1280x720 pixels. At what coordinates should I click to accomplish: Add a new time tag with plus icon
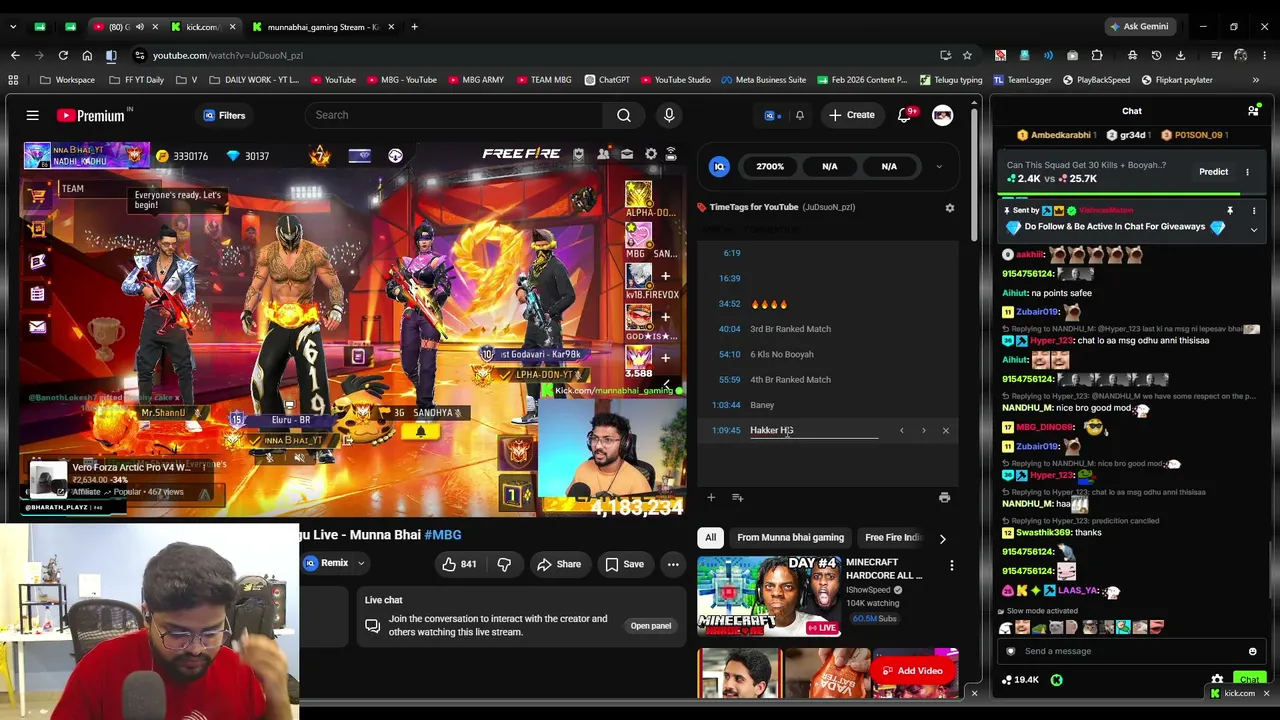(x=711, y=497)
